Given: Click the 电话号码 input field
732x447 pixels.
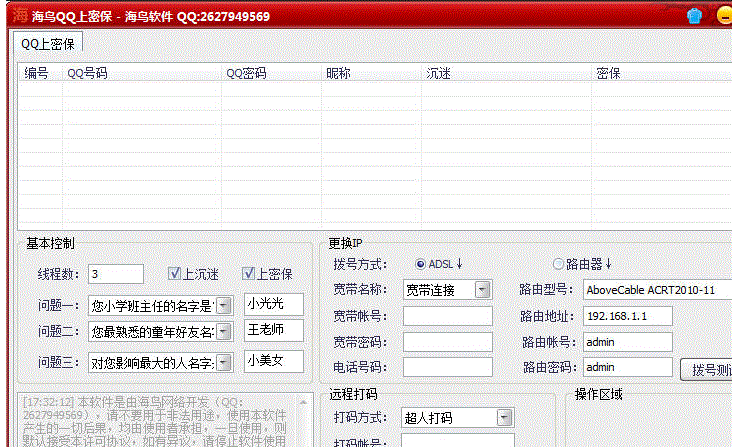Looking at the screenshot, I should click(447, 367).
